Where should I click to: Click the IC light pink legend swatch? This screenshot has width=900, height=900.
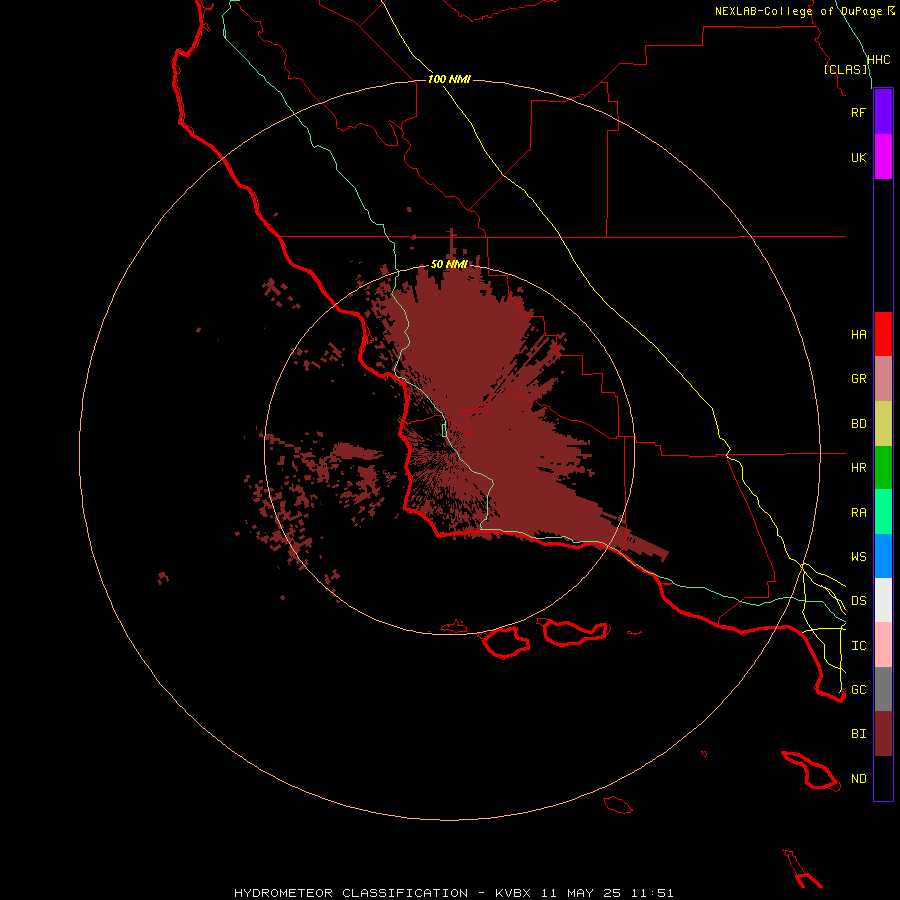[883, 645]
